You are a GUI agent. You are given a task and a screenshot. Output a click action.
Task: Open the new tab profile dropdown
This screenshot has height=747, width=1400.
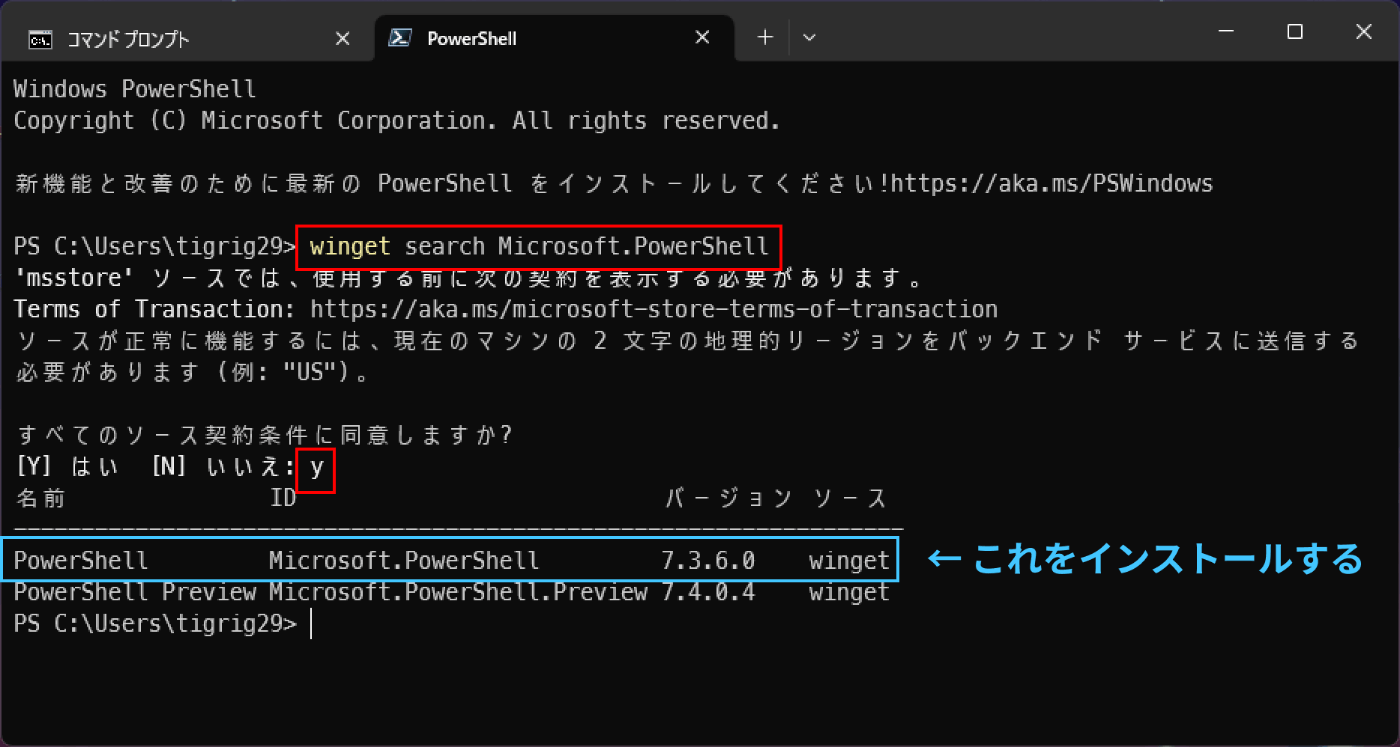810,38
